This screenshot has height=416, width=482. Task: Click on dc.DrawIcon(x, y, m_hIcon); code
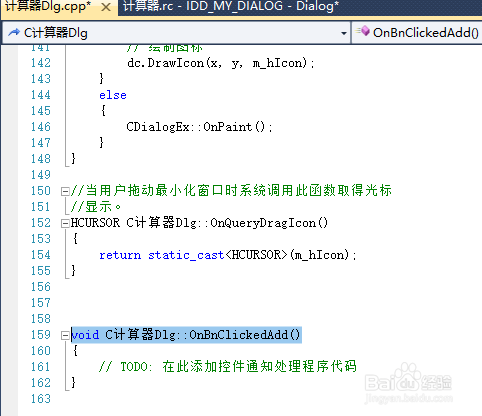point(221,63)
